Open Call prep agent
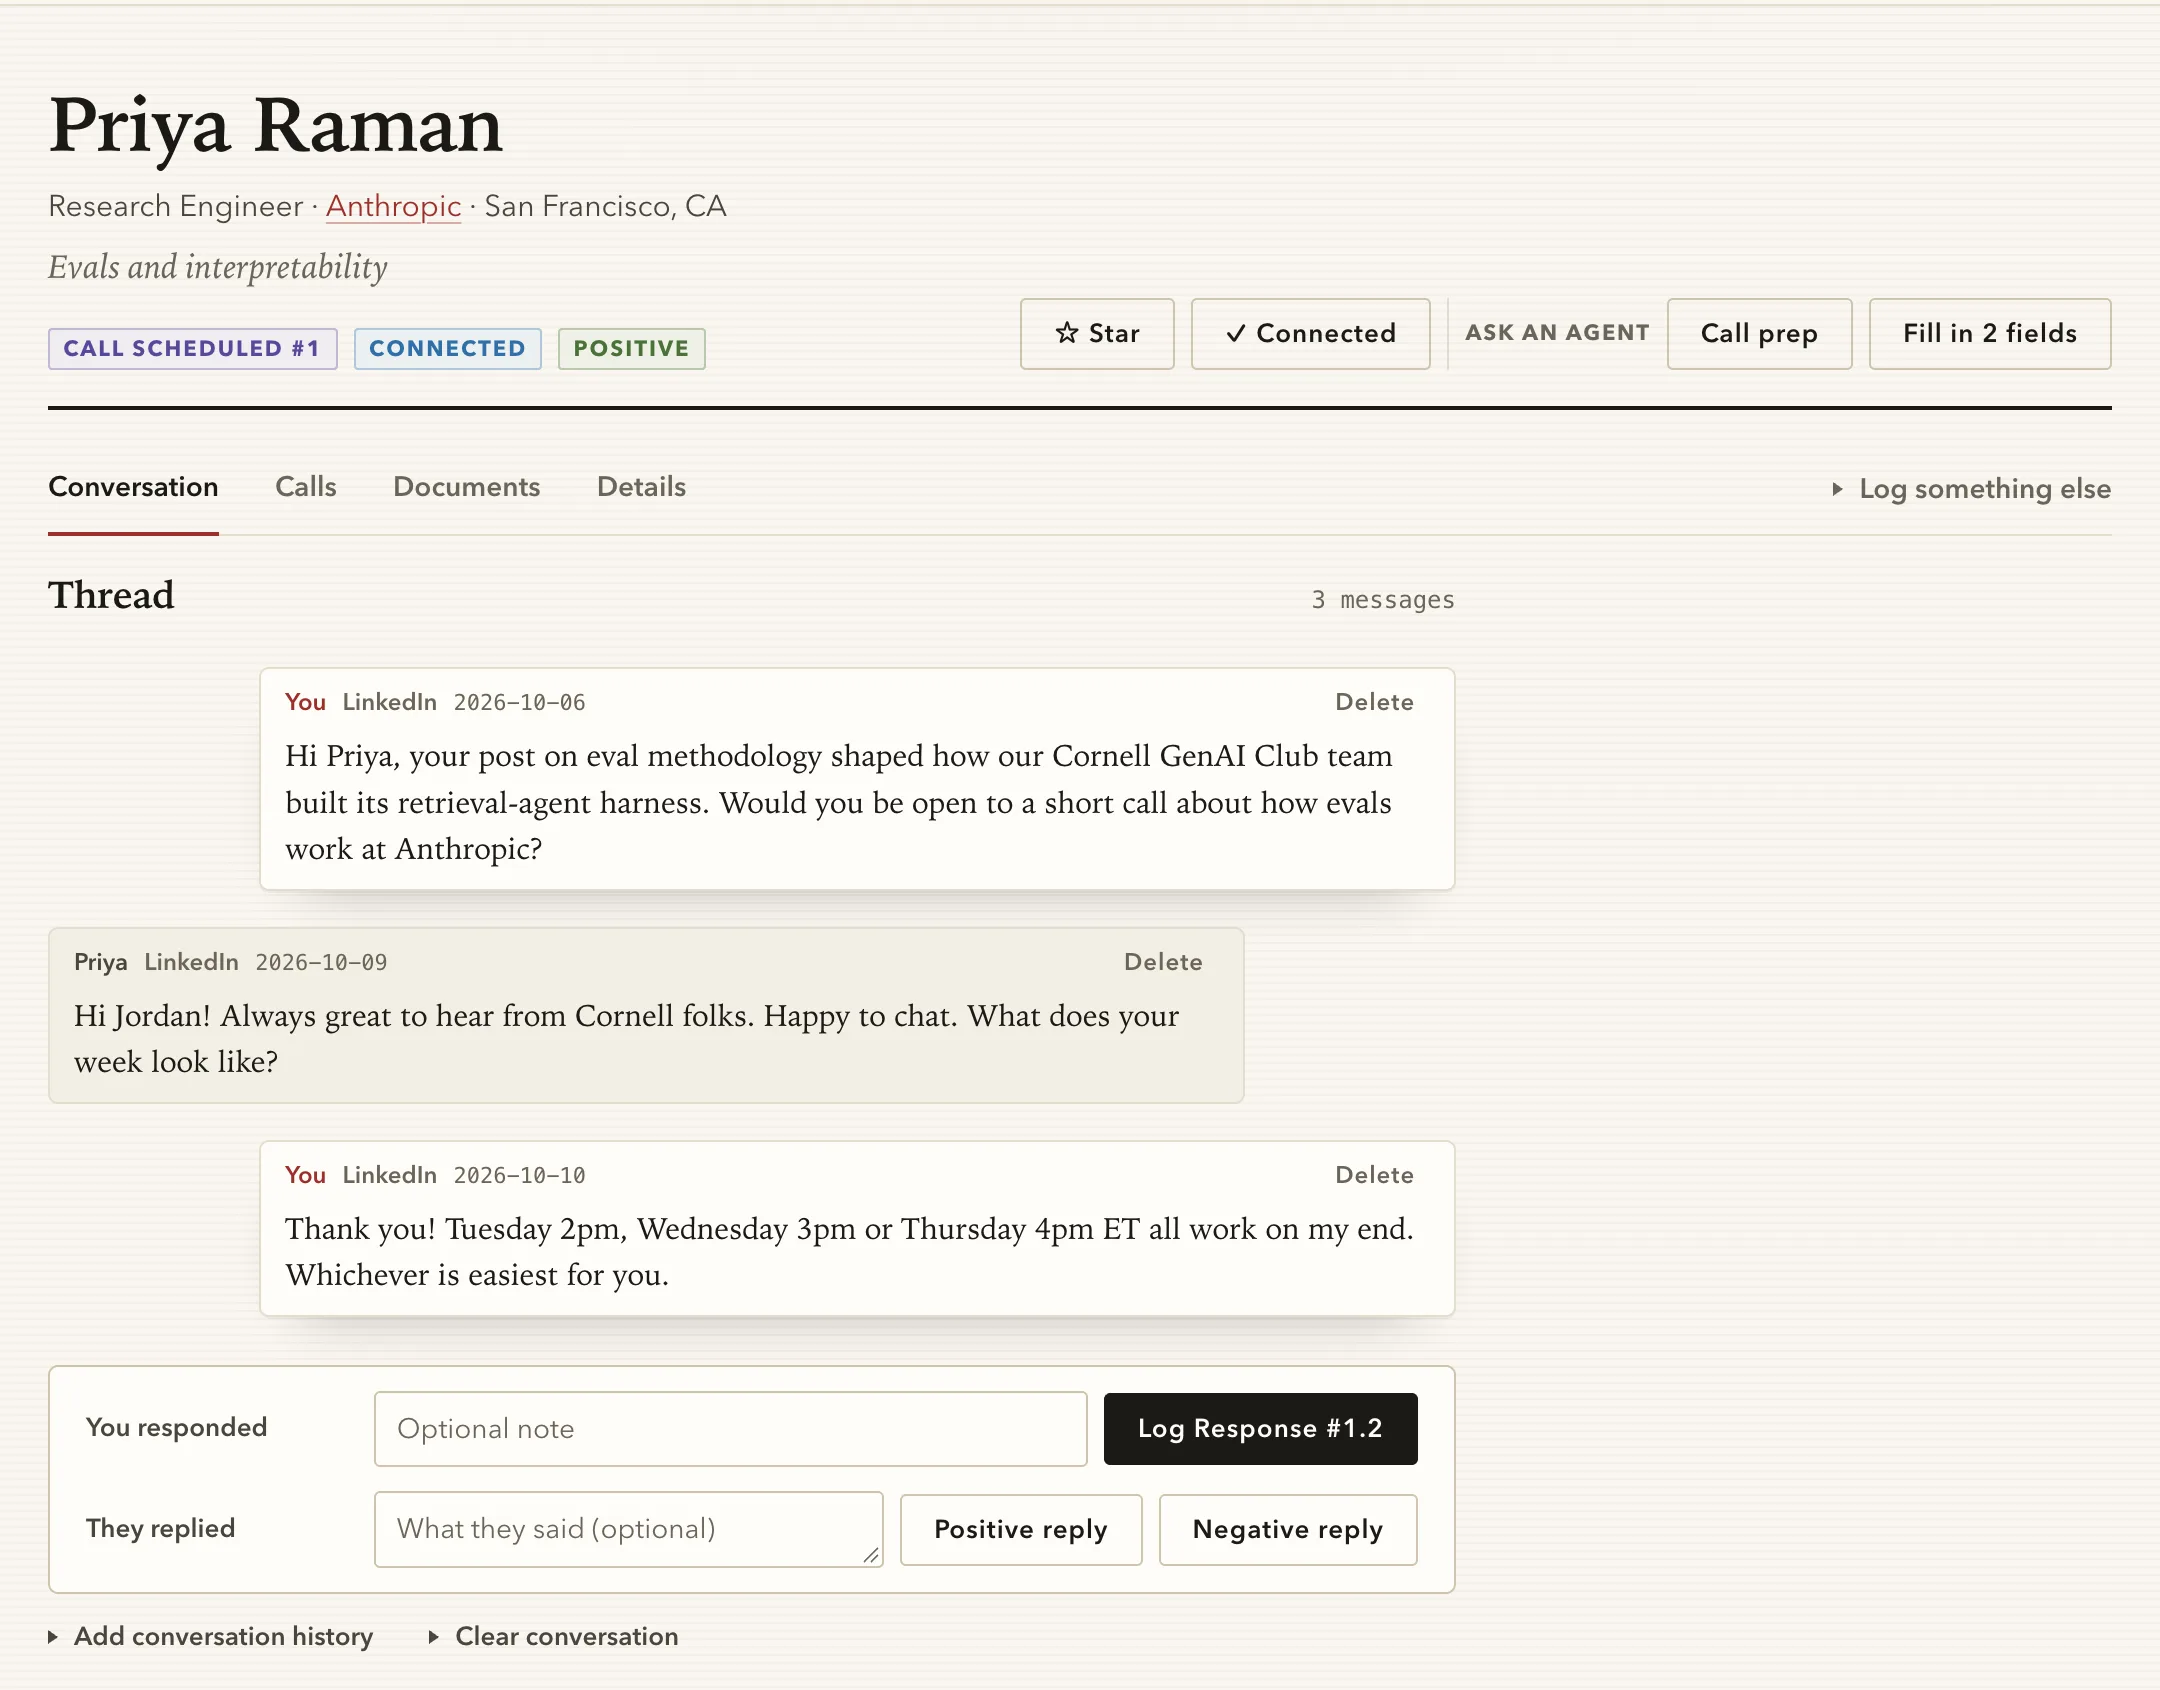Viewport: 2160px width, 1690px height. [x=1759, y=333]
